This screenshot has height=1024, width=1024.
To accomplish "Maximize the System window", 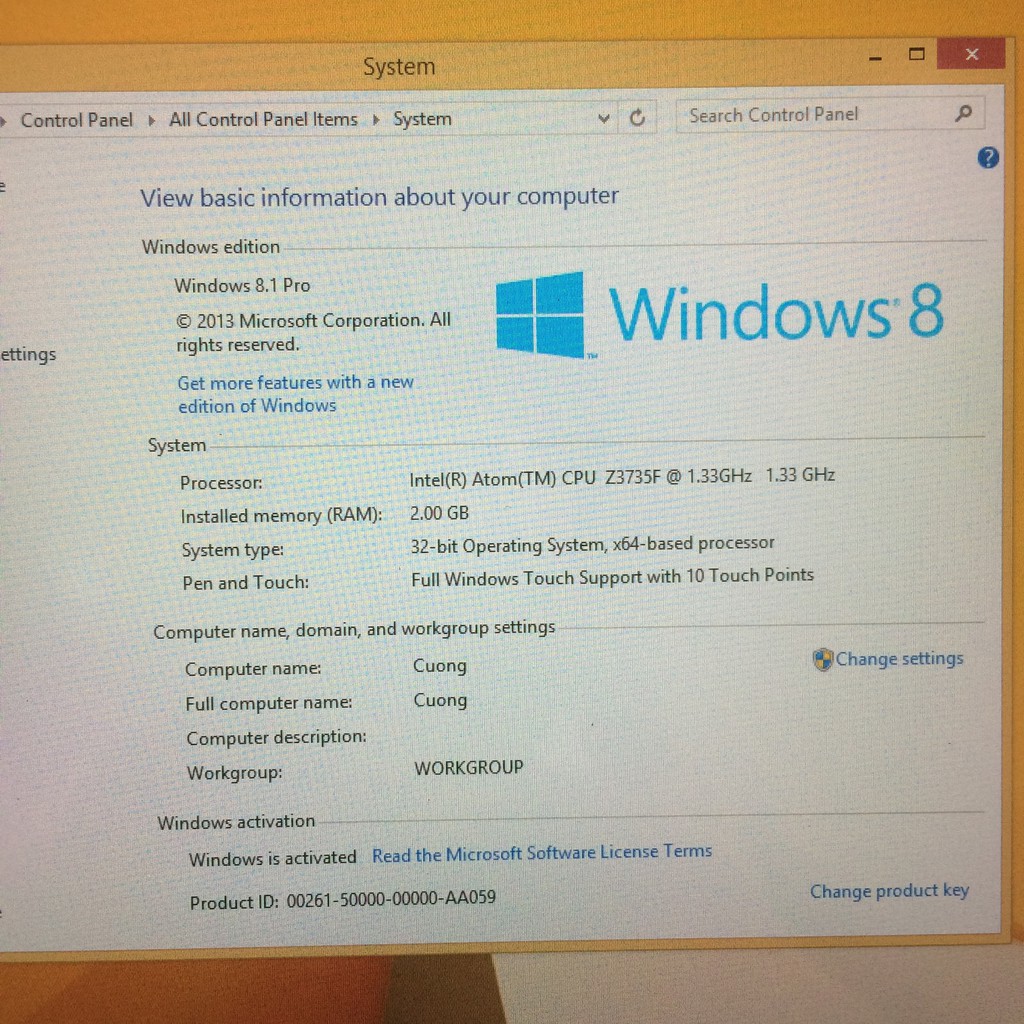I will click(916, 55).
